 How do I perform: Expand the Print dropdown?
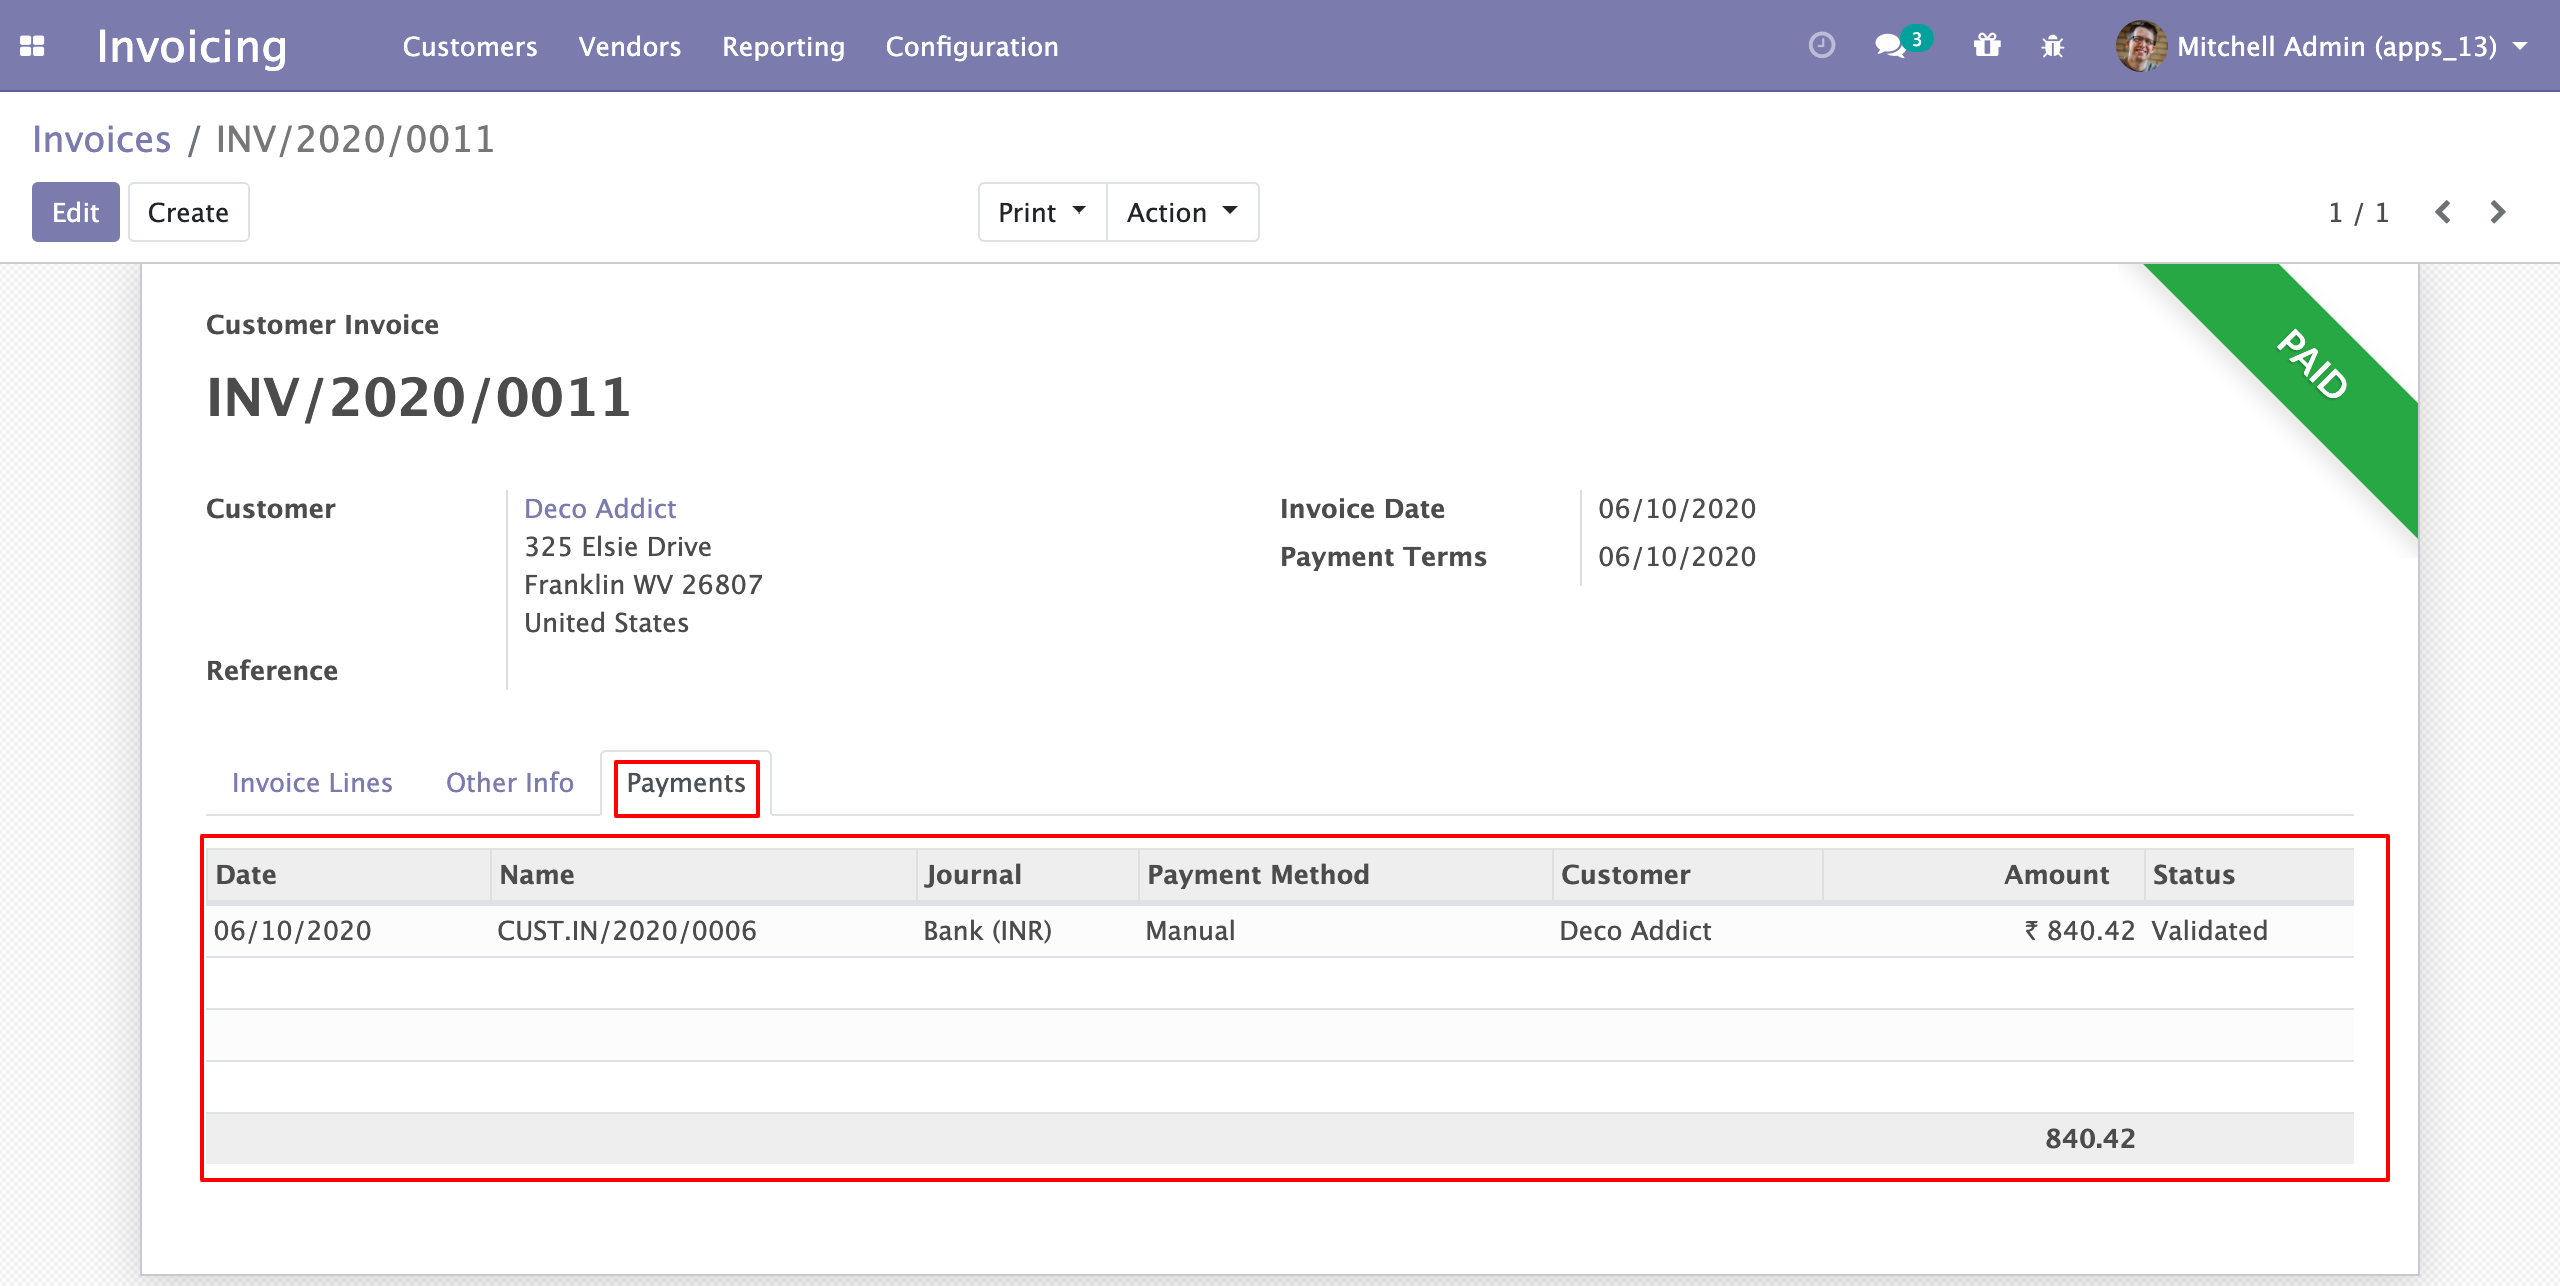[x=1042, y=212]
